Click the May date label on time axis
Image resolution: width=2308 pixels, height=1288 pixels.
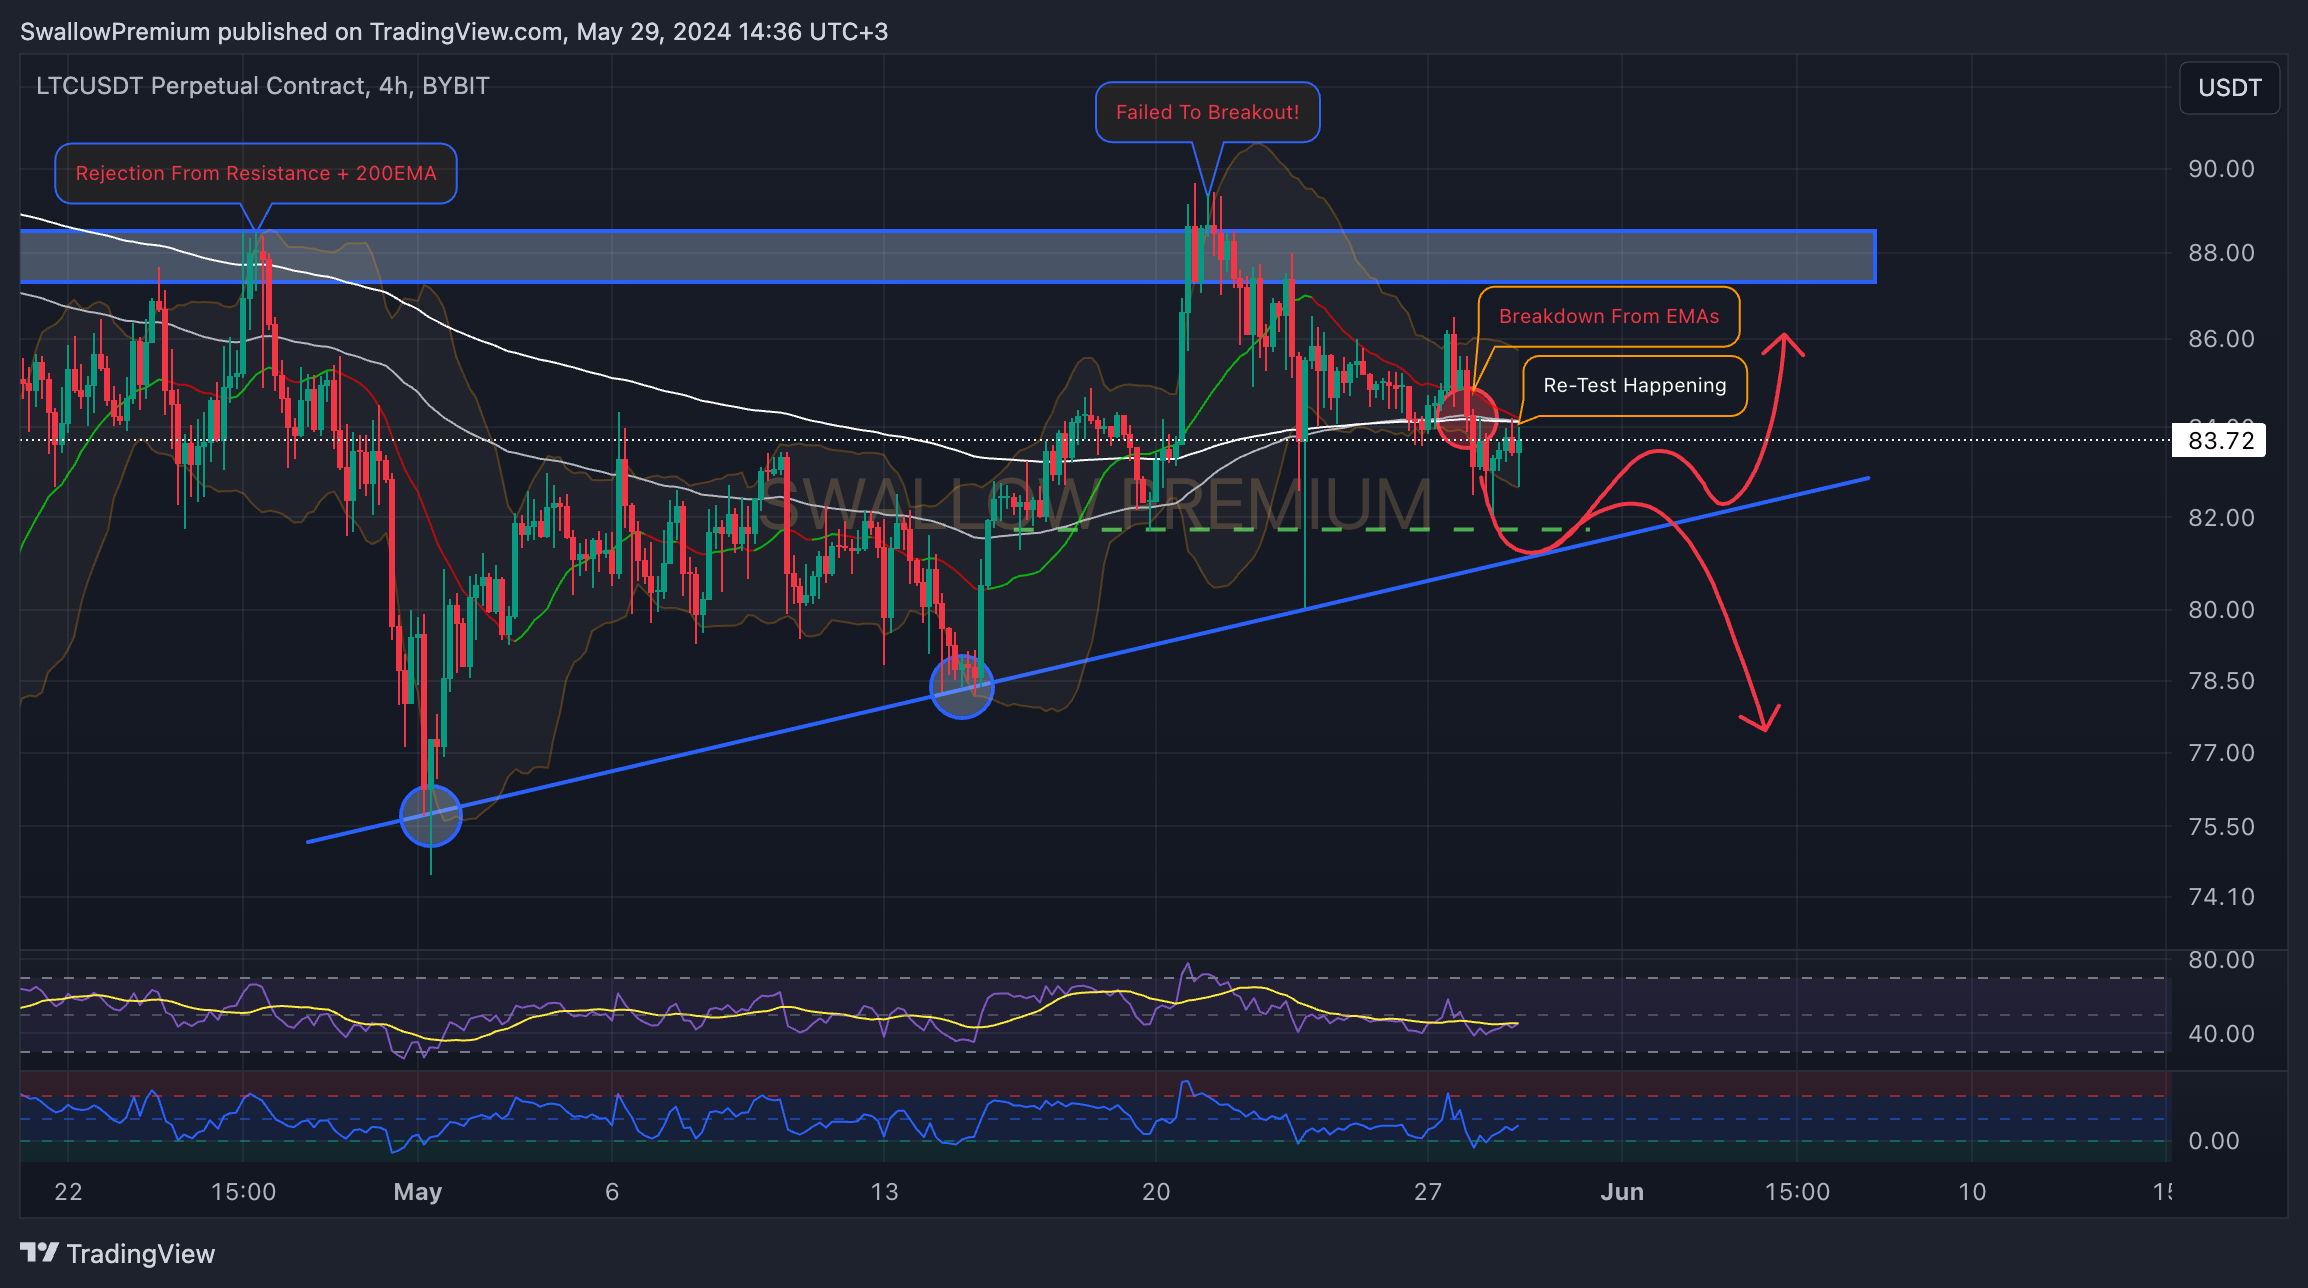418,1192
